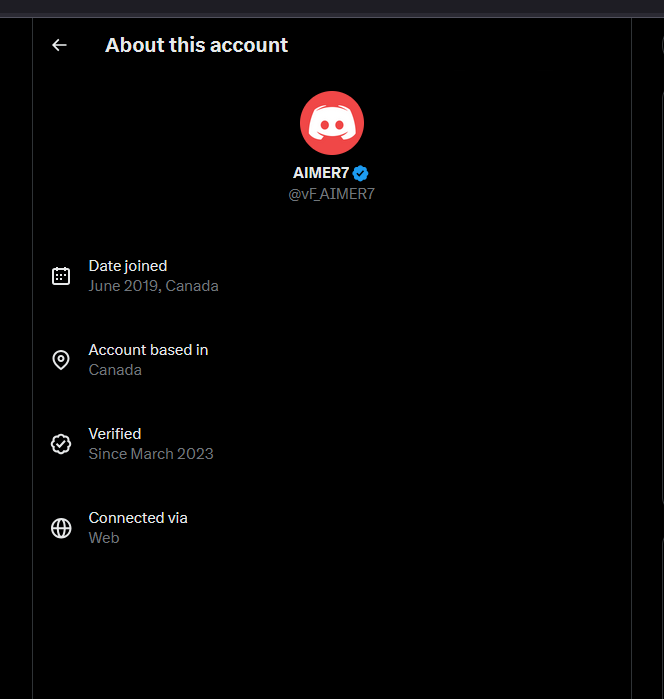Open AIMER7's Discord-logo profile picture
664x699 pixels.
pos(332,123)
